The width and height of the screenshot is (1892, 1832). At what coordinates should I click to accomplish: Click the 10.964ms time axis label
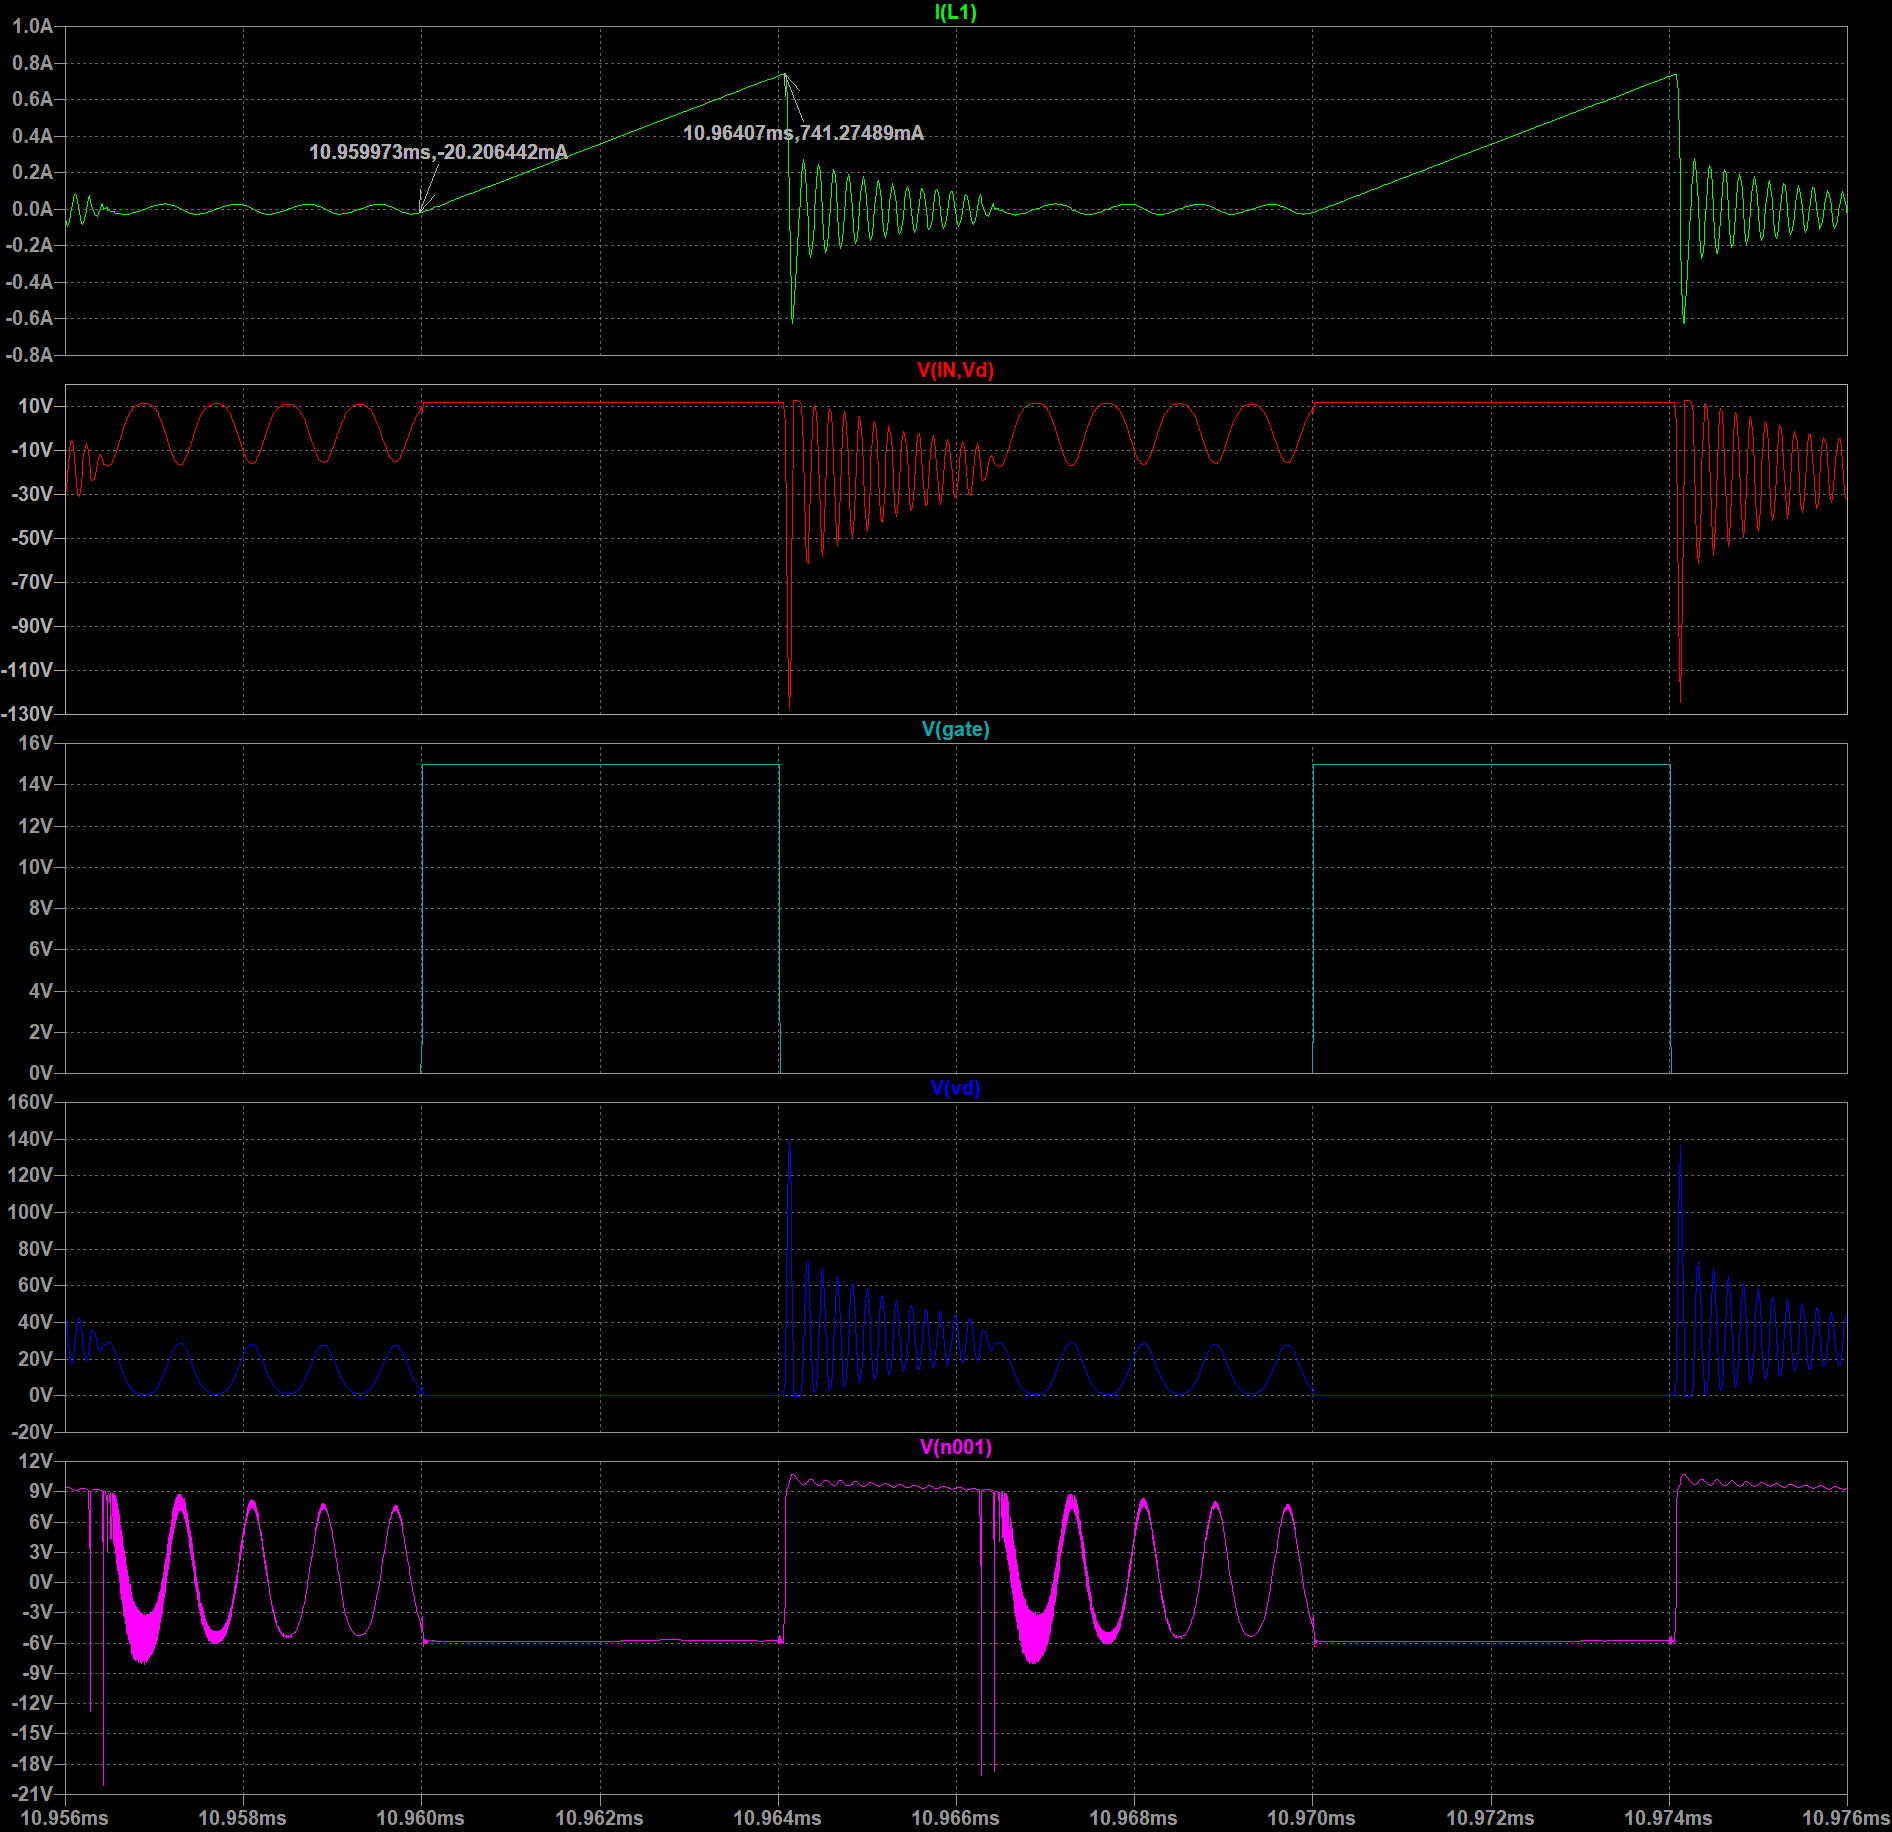[x=777, y=1817]
